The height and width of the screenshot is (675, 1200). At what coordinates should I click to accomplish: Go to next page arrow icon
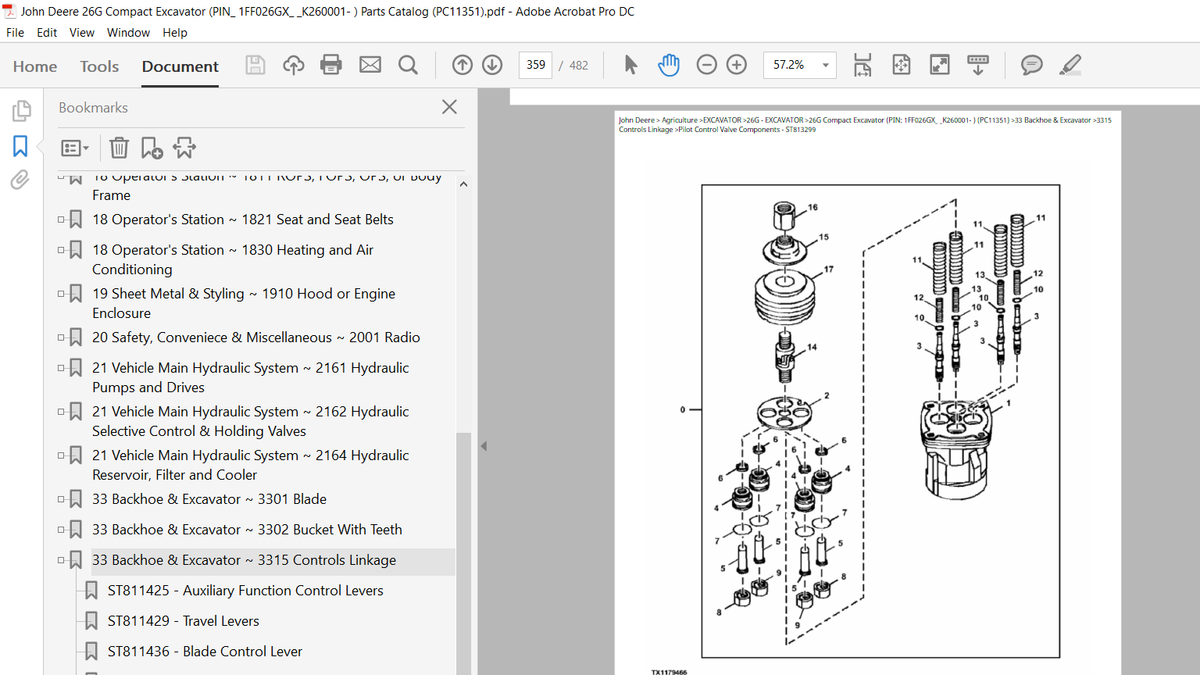492,66
